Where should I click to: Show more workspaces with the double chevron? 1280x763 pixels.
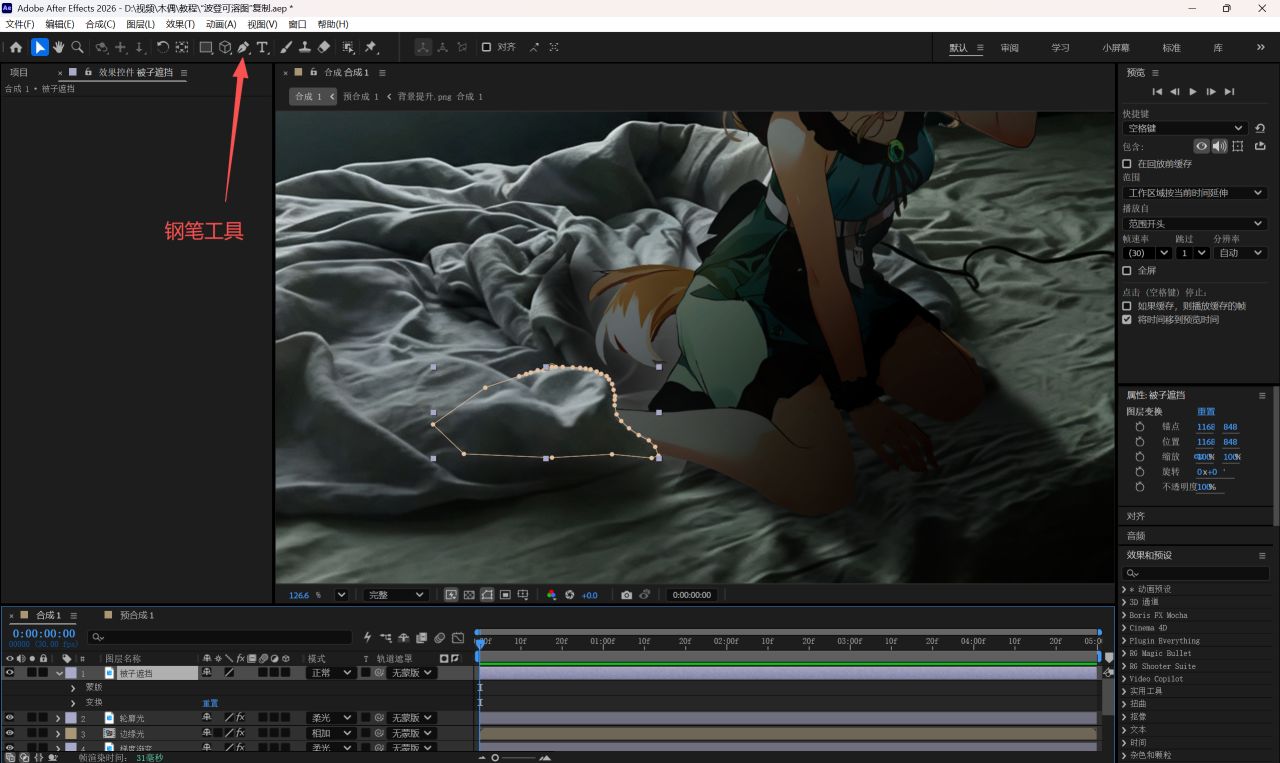[x=1260, y=48]
